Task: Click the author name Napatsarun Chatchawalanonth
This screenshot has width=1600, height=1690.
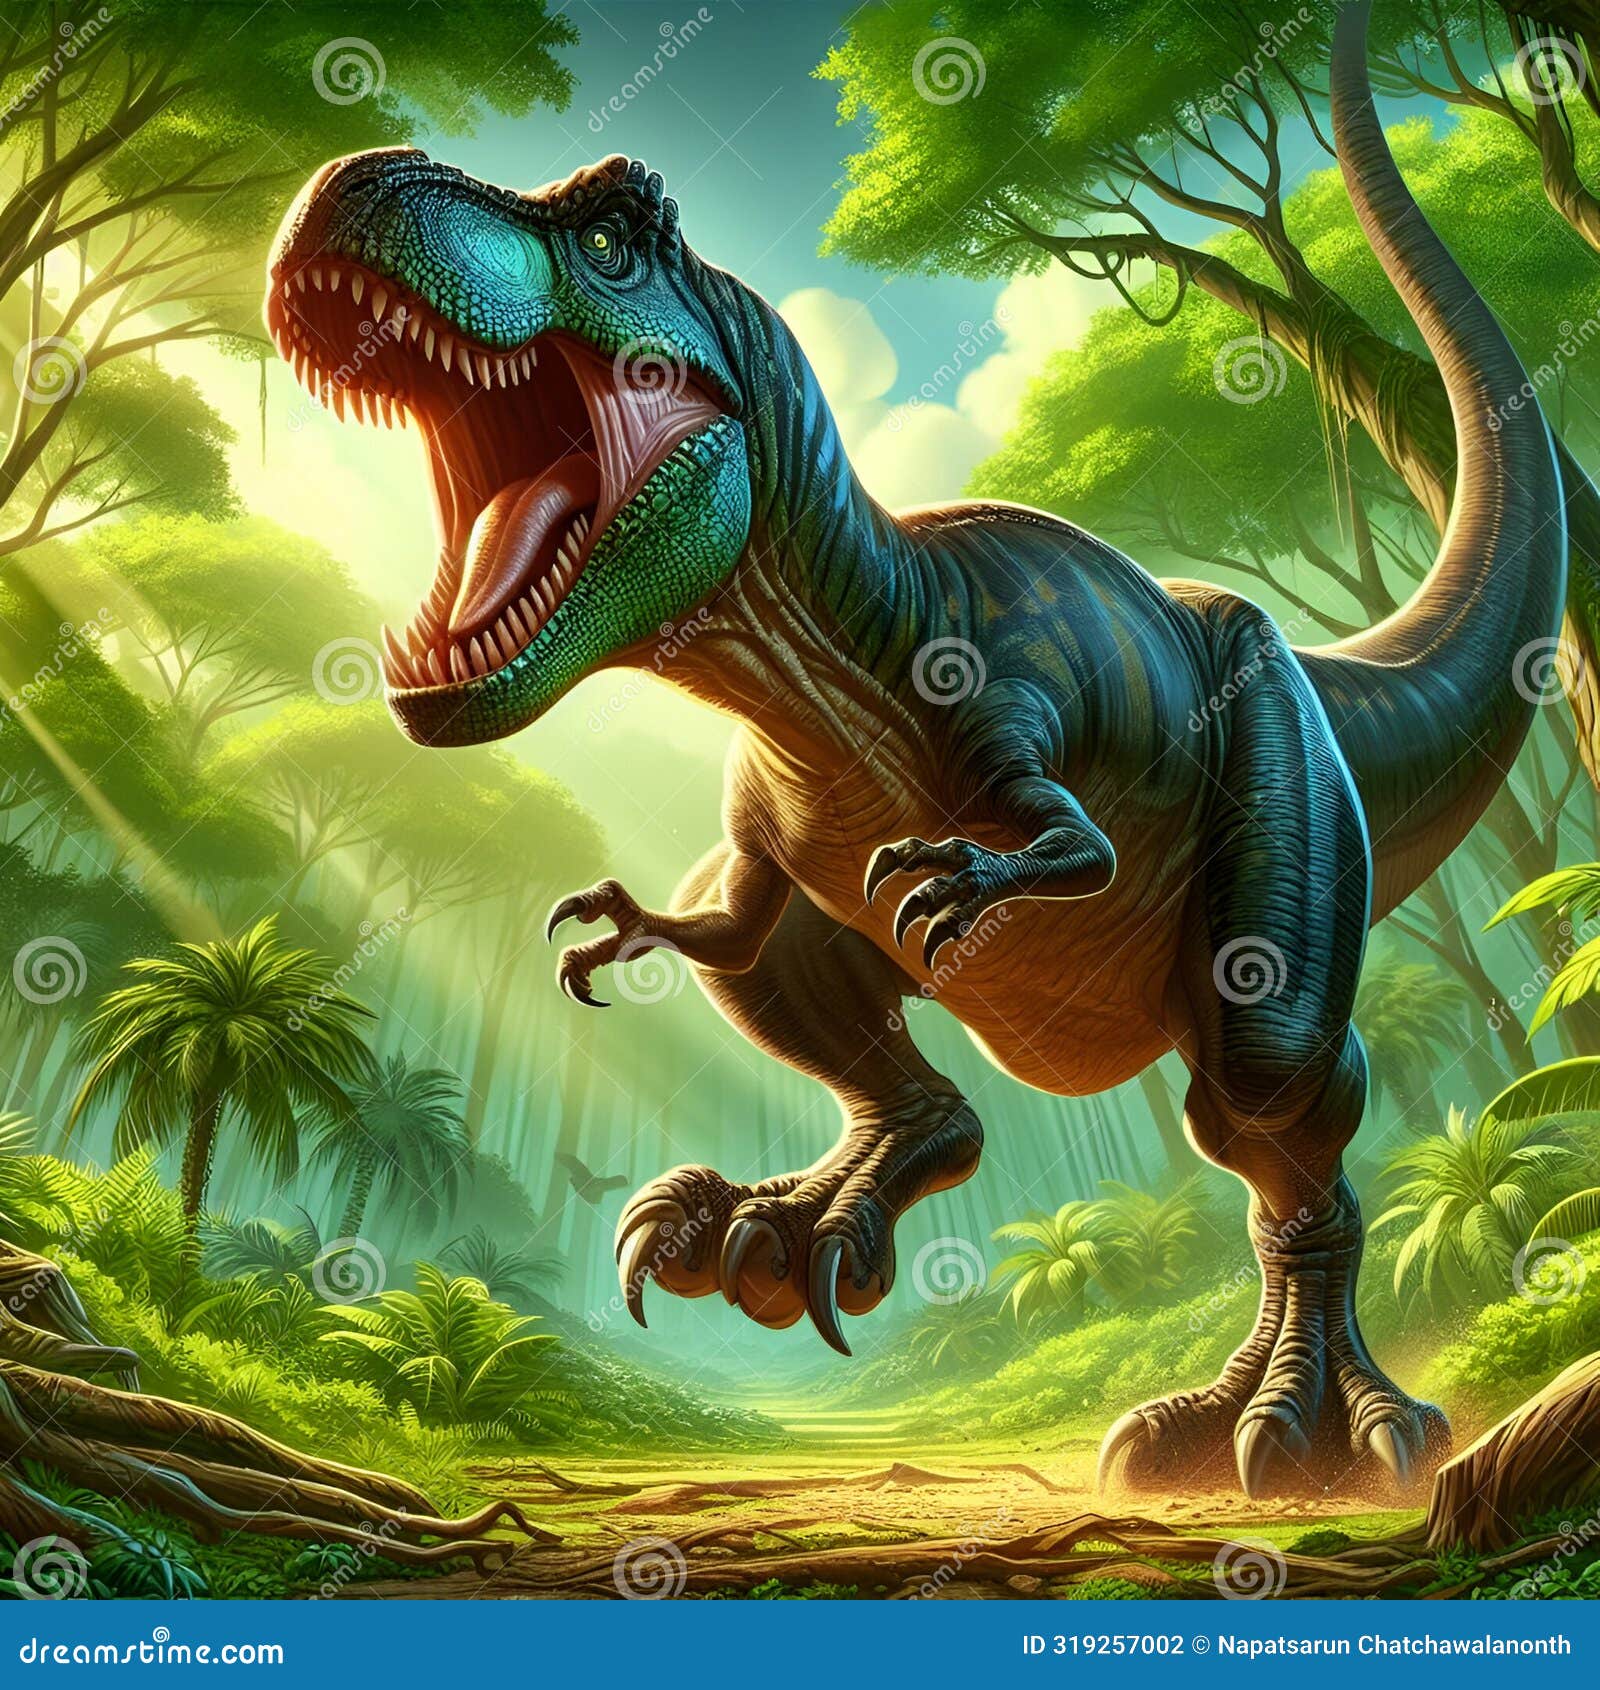Action: 1395,1645
